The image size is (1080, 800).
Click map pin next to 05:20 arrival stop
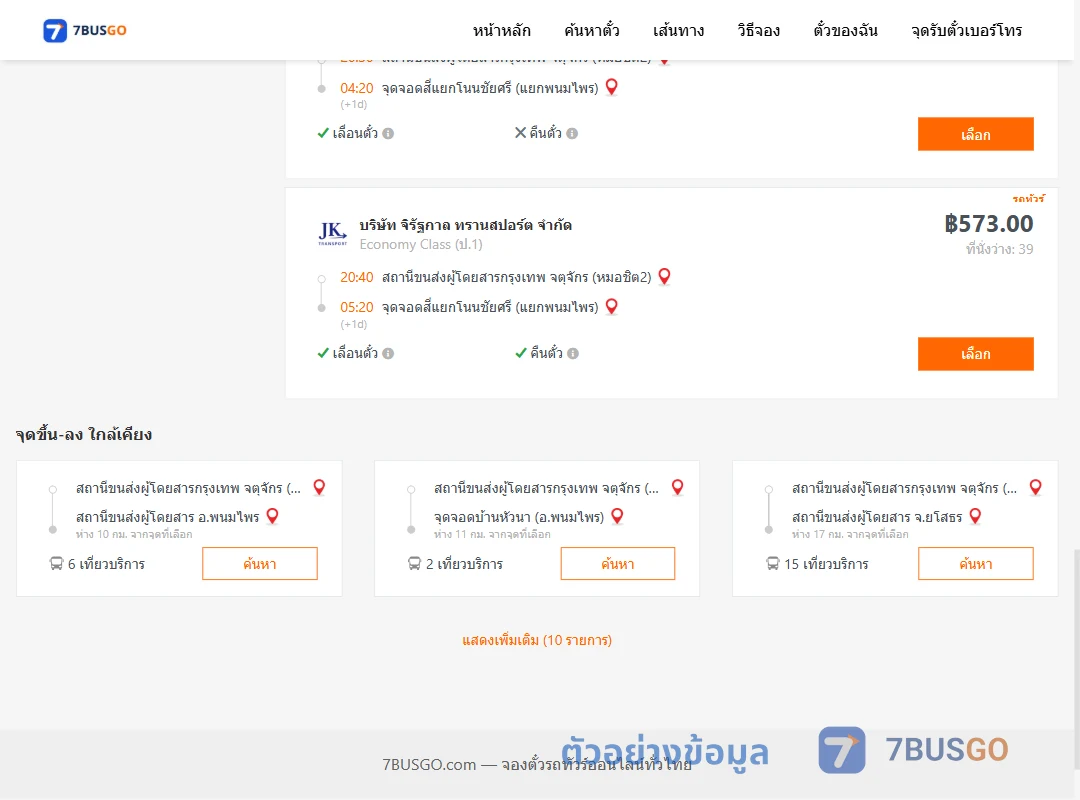pos(612,307)
